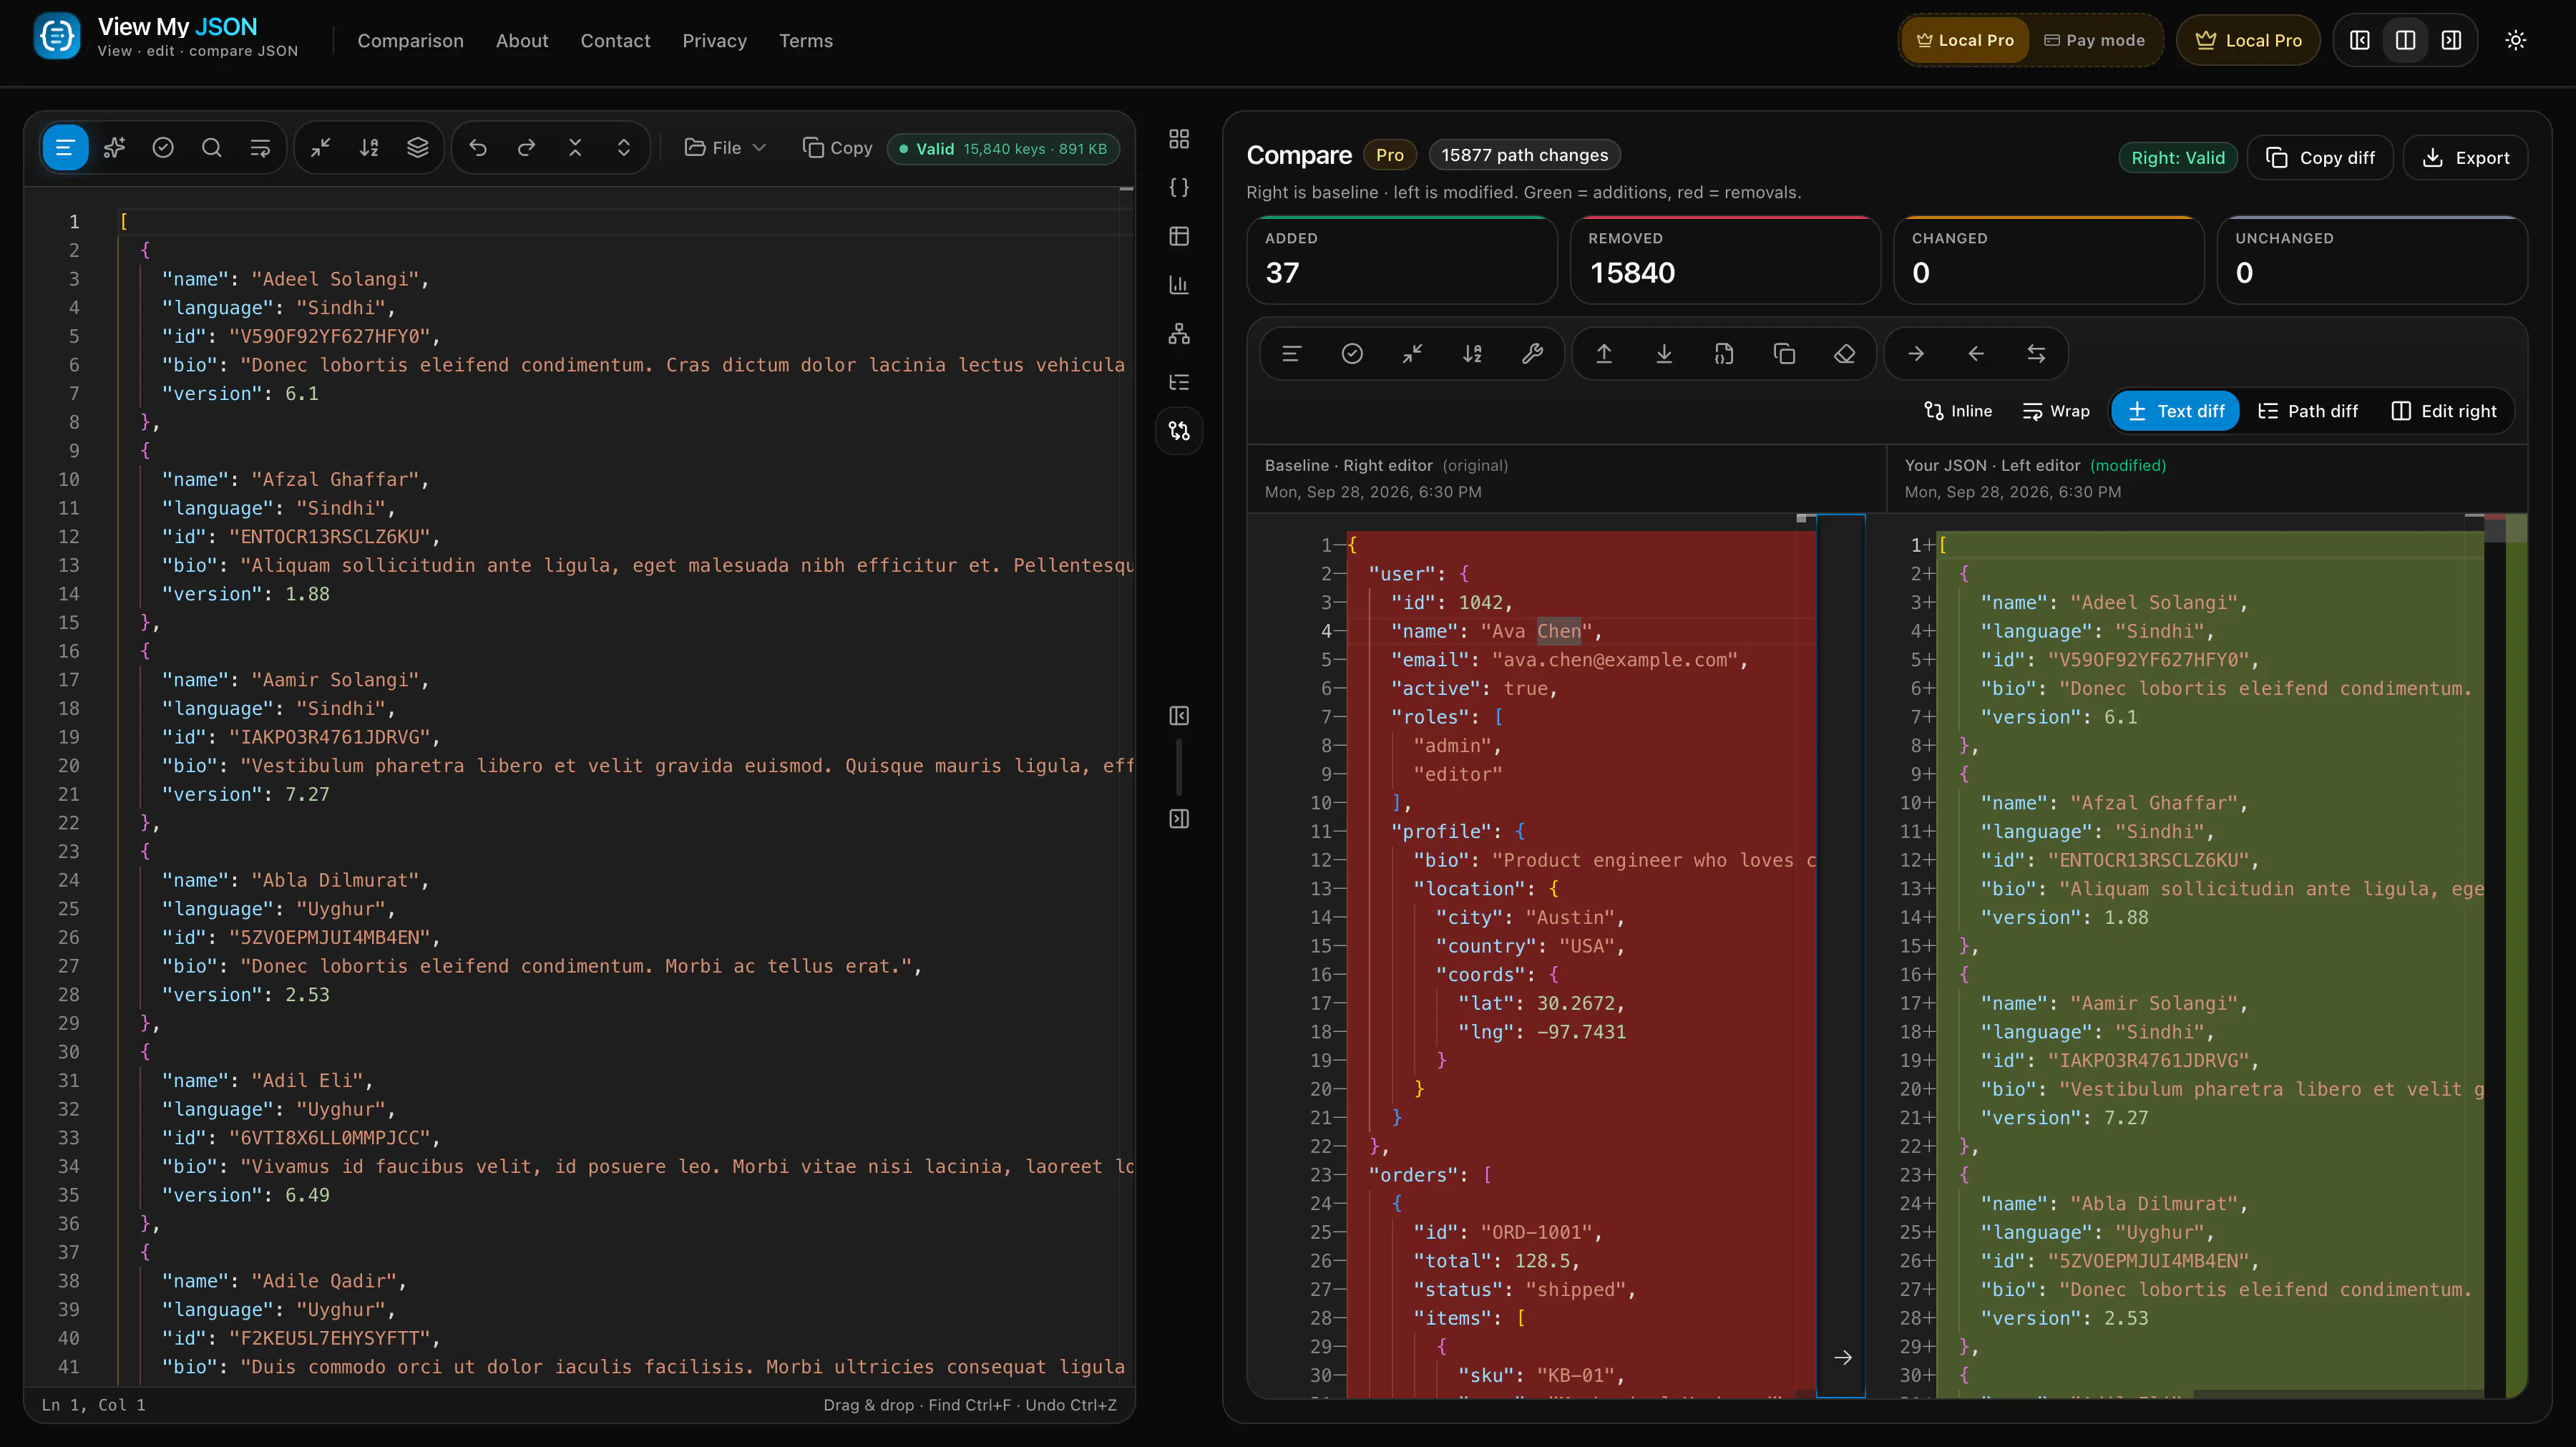Click the download arrow icon in compare toolbar
2576x1447 pixels.
(x=1664, y=354)
